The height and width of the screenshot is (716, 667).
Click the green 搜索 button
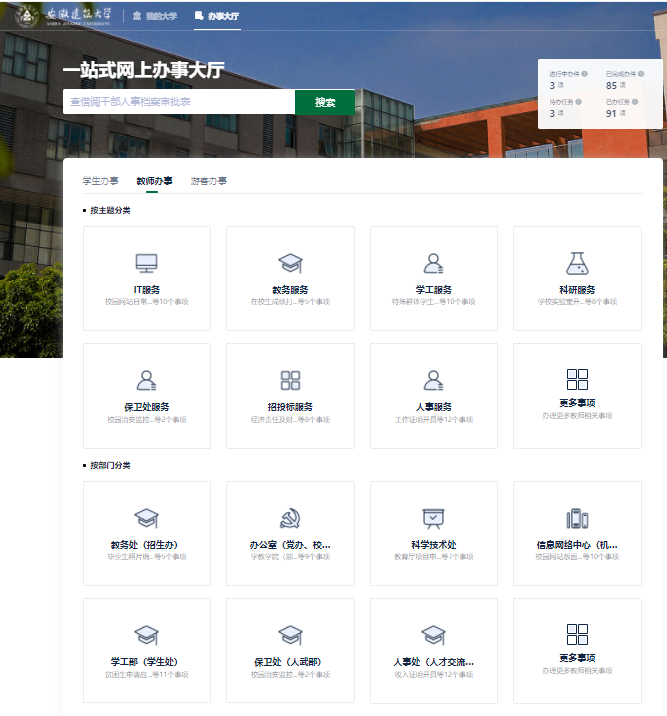click(x=325, y=102)
